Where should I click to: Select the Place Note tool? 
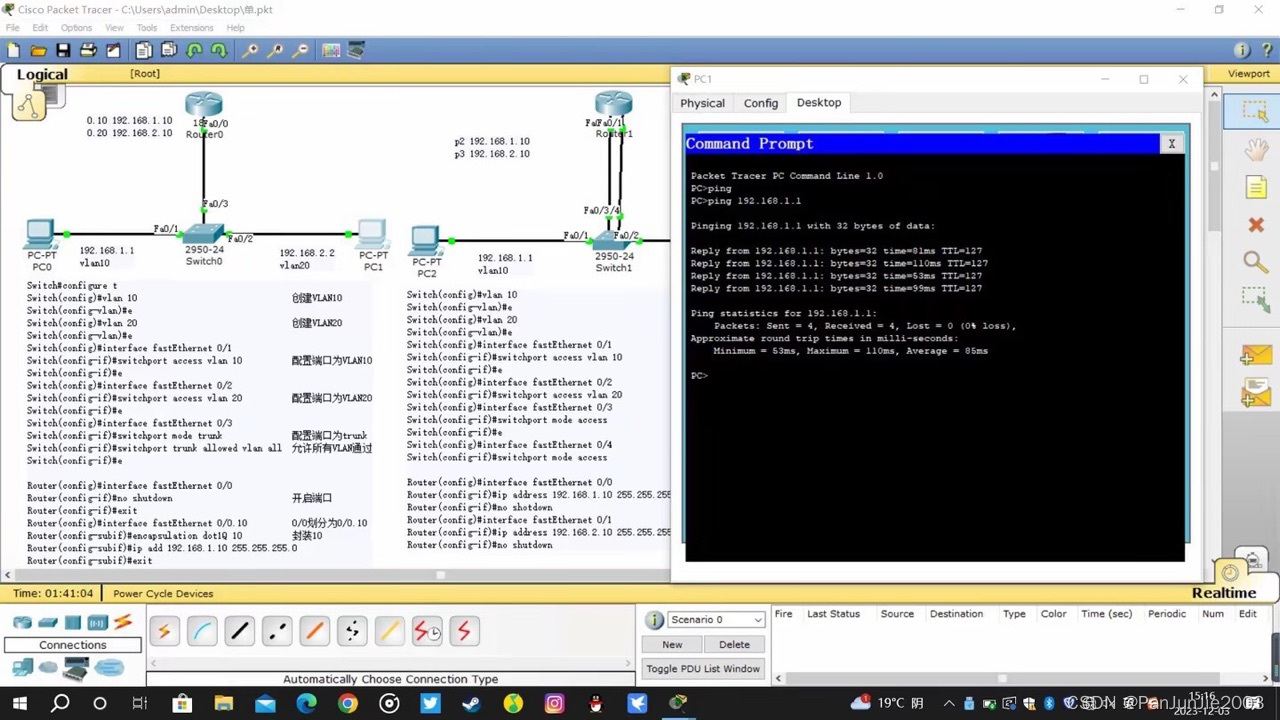[1256, 187]
